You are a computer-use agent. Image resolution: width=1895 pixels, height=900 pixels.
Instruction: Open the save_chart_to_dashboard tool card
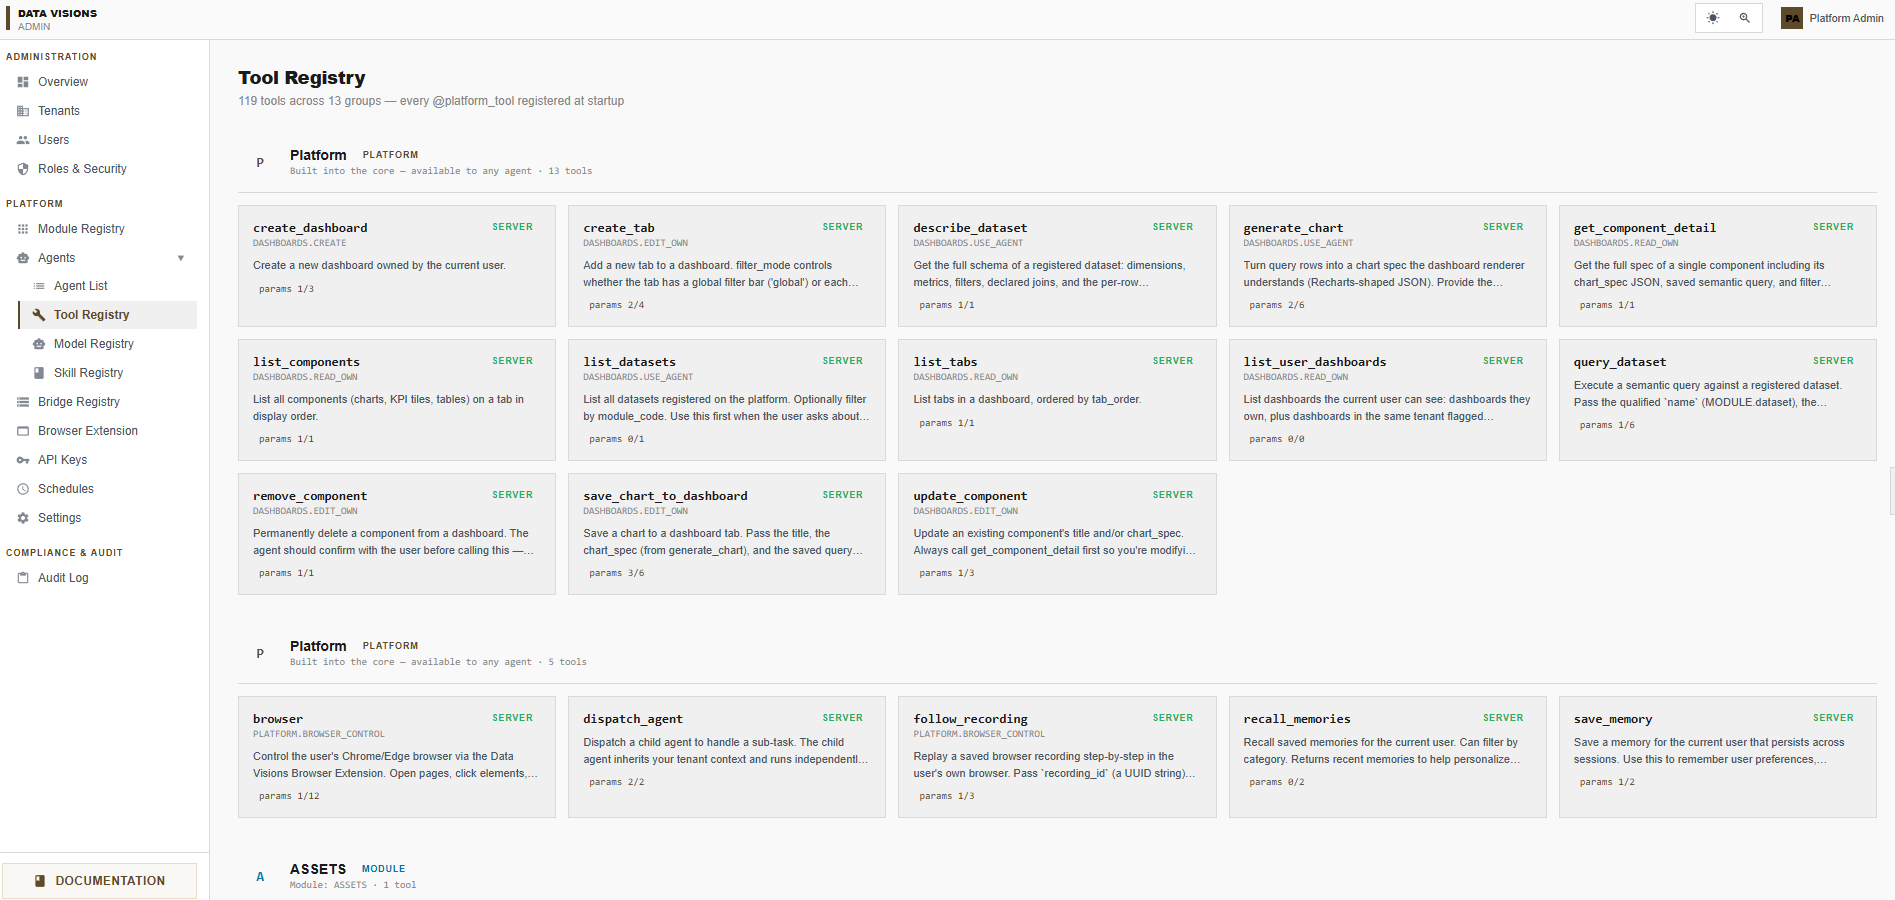727,534
